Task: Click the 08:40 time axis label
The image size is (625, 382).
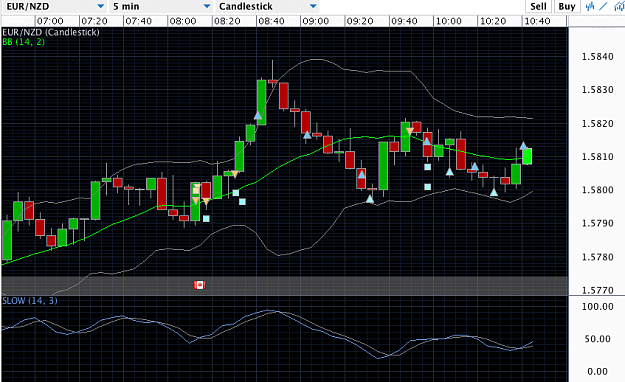Action: coord(271,21)
